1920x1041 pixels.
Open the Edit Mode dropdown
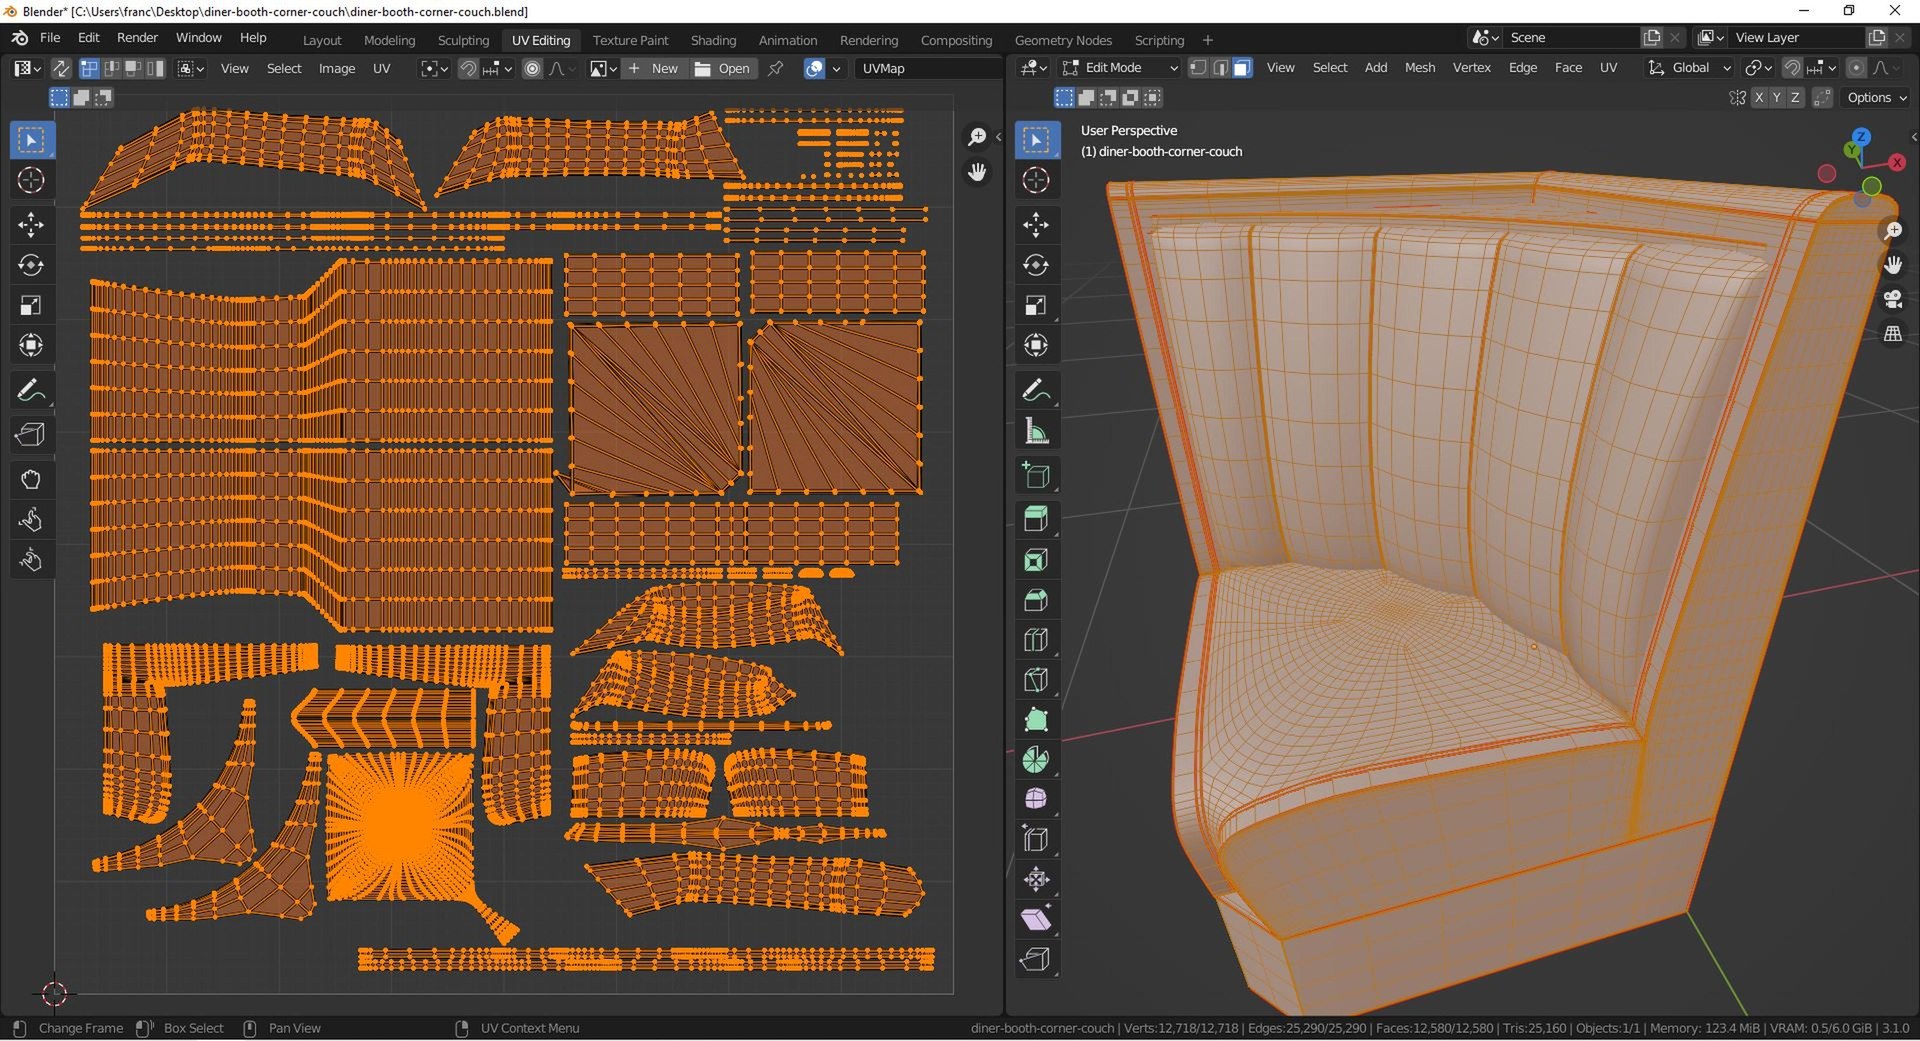(x=1120, y=67)
